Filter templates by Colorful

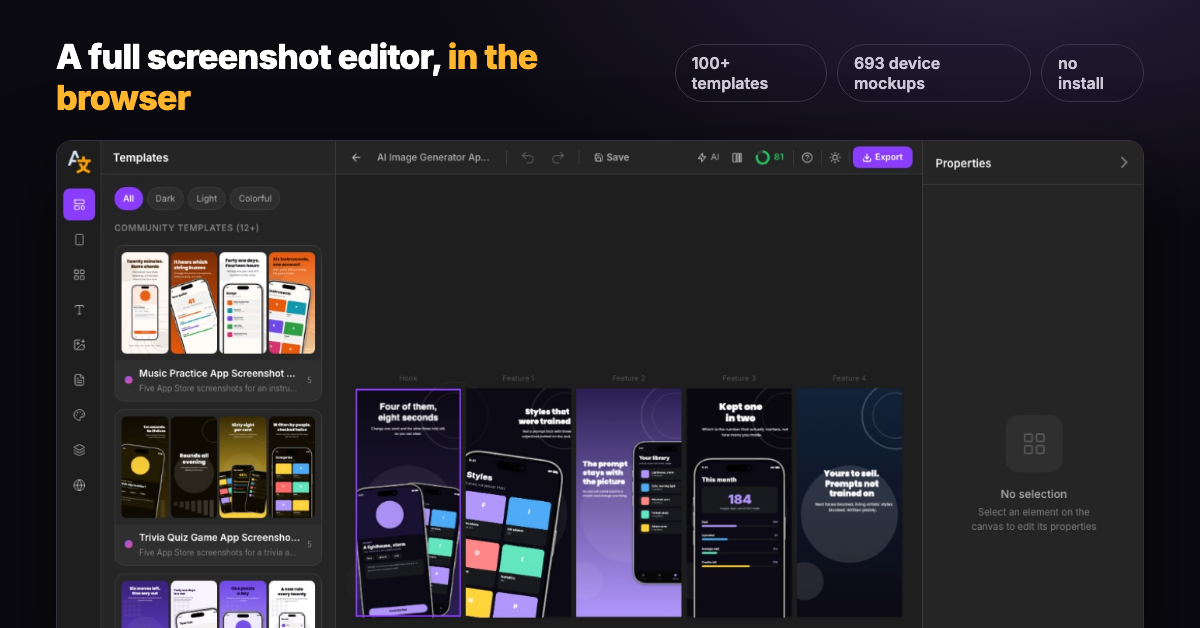tap(255, 198)
